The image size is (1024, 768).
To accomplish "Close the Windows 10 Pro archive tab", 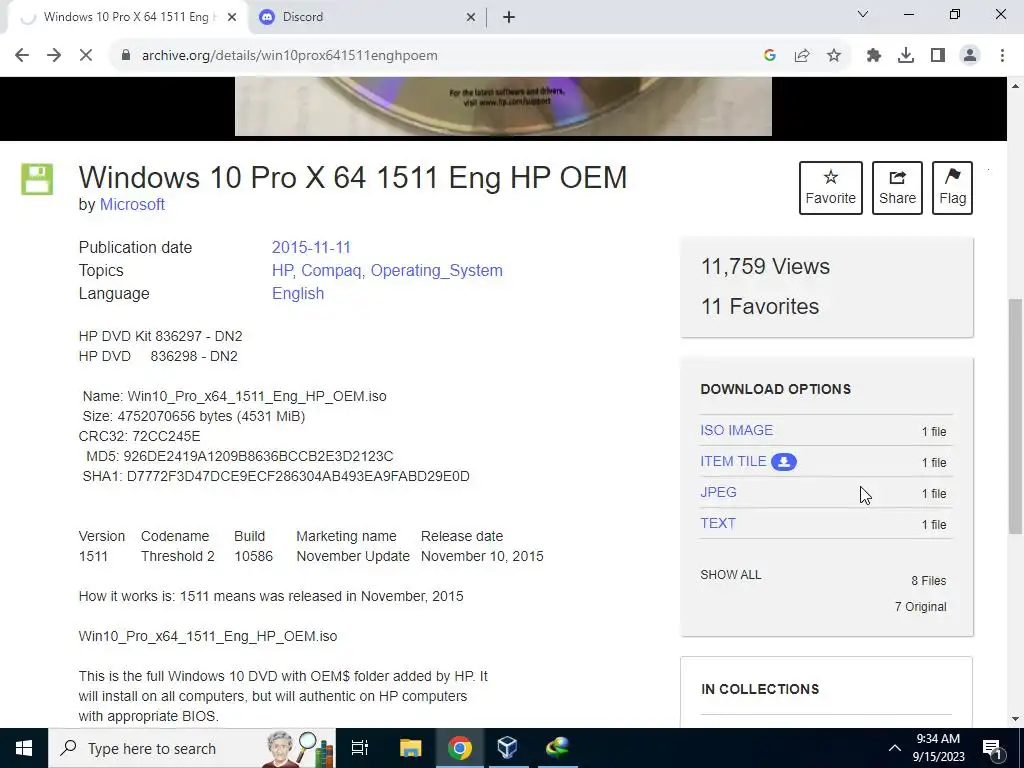I will (232, 17).
